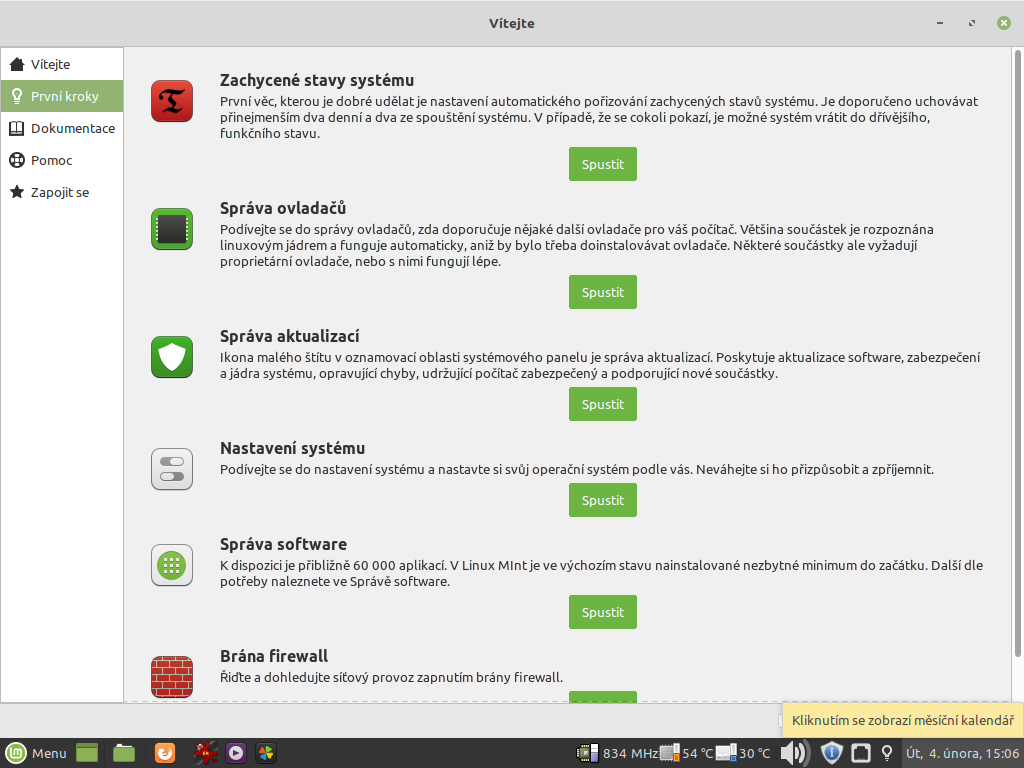Click the green chip Správa ovladačů icon
The image size is (1024, 768).
(172, 229)
